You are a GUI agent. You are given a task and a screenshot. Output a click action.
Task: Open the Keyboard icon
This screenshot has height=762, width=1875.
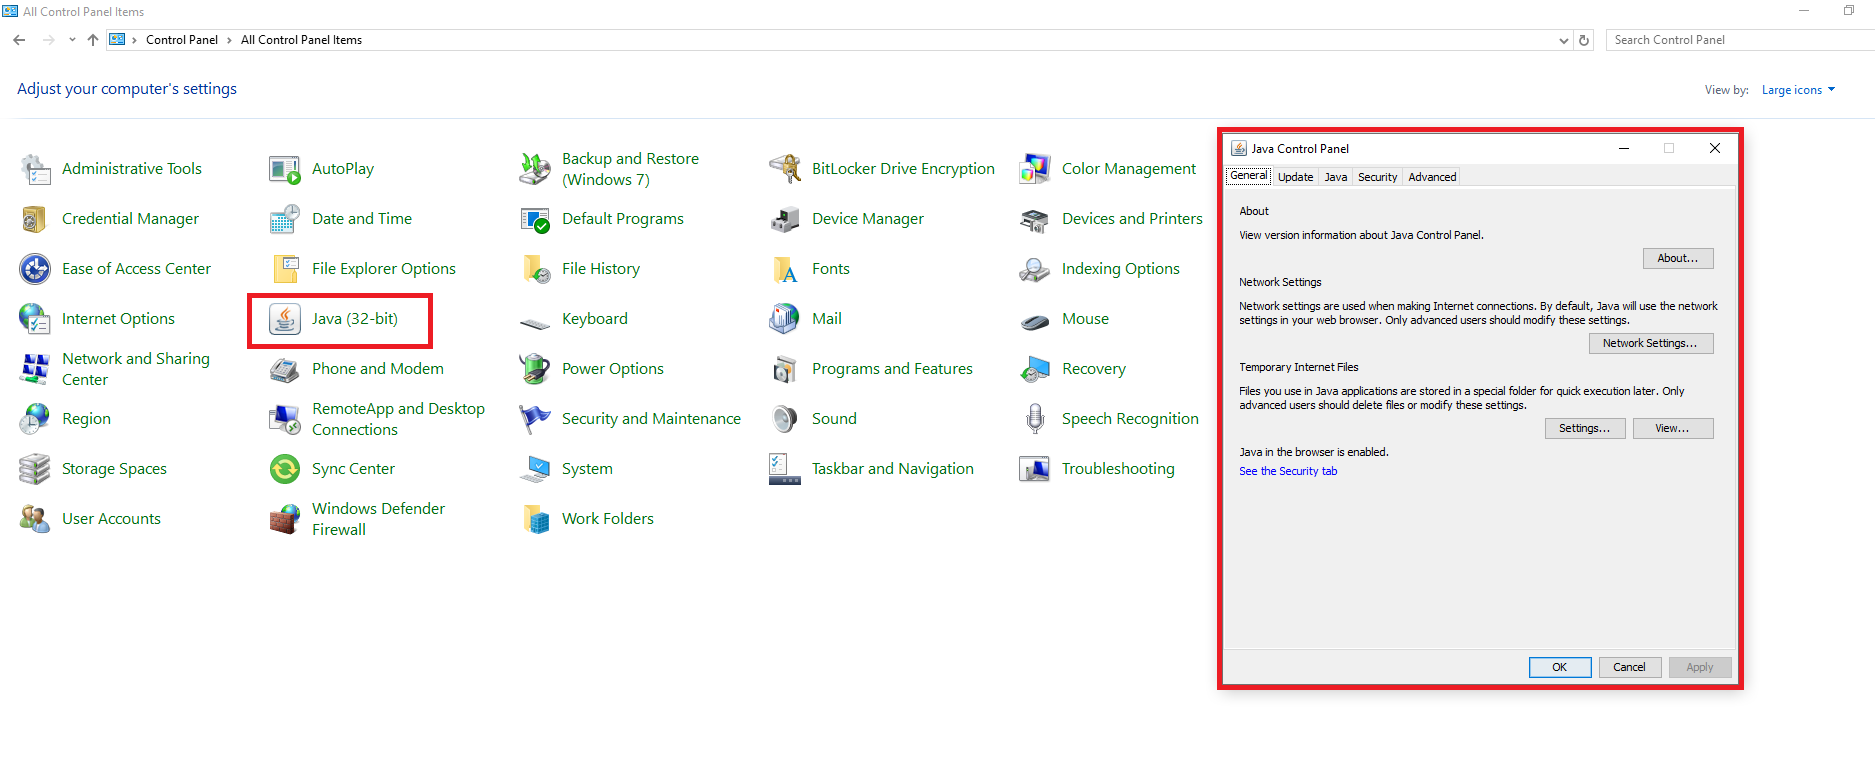coord(535,322)
